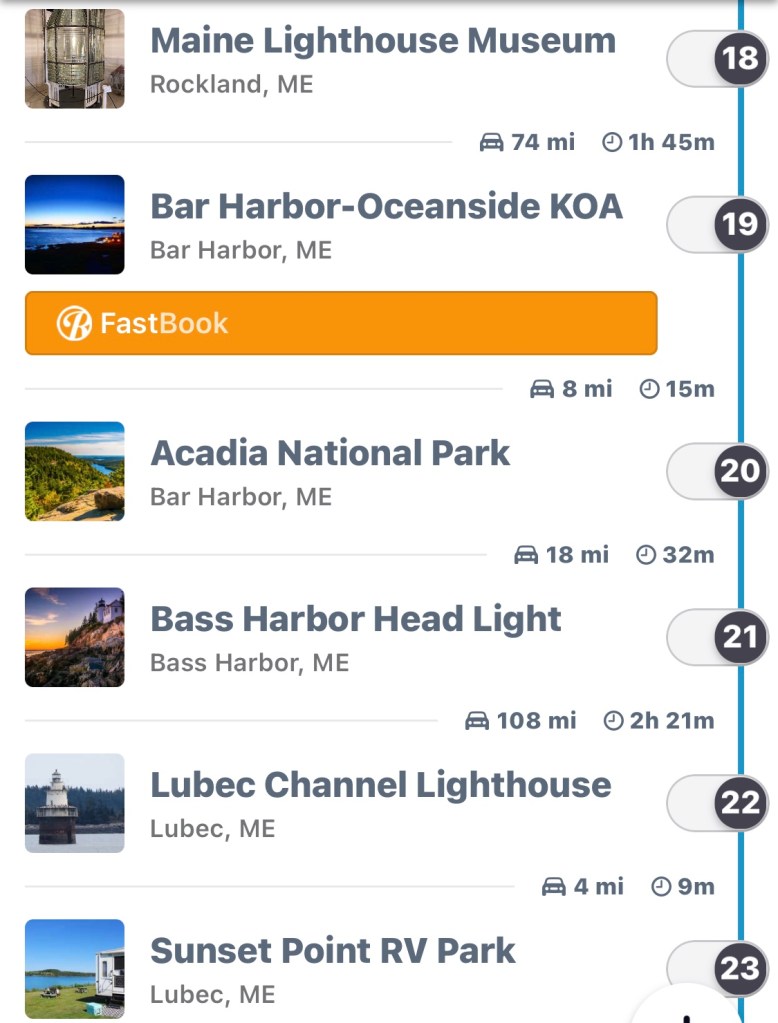Open Bass Harbor Head Light stop

click(x=355, y=619)
